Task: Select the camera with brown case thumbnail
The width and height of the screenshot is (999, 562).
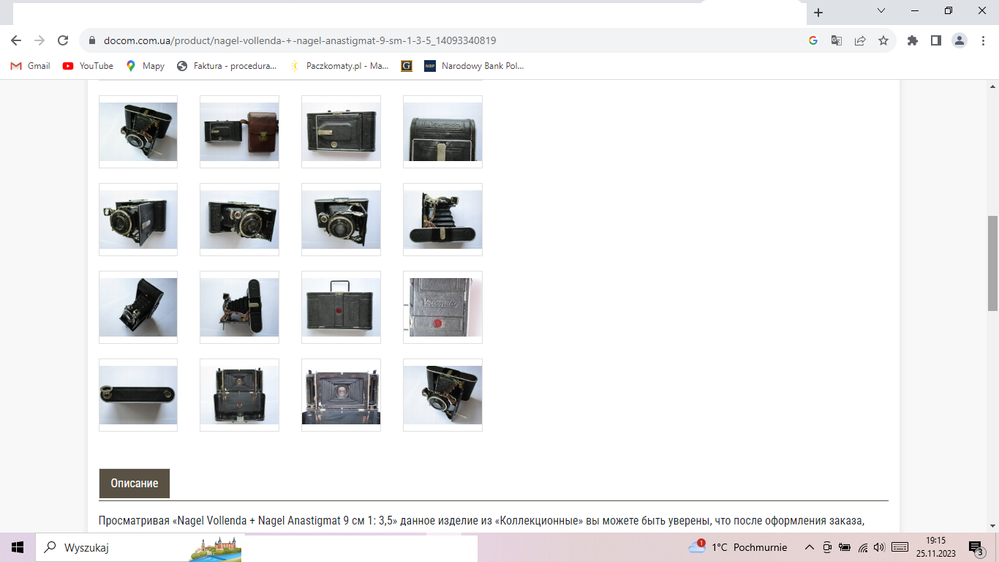Action: 239,132
